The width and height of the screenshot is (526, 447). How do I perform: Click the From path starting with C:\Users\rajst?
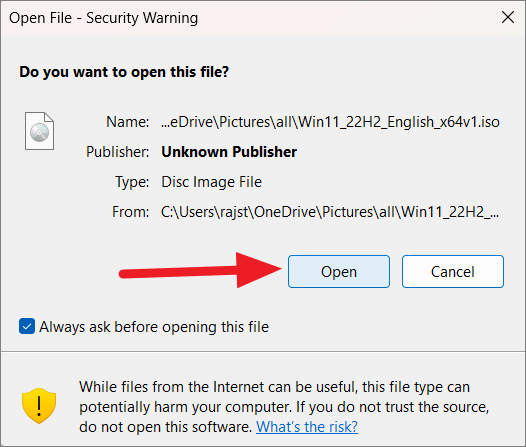pos(330,212)
